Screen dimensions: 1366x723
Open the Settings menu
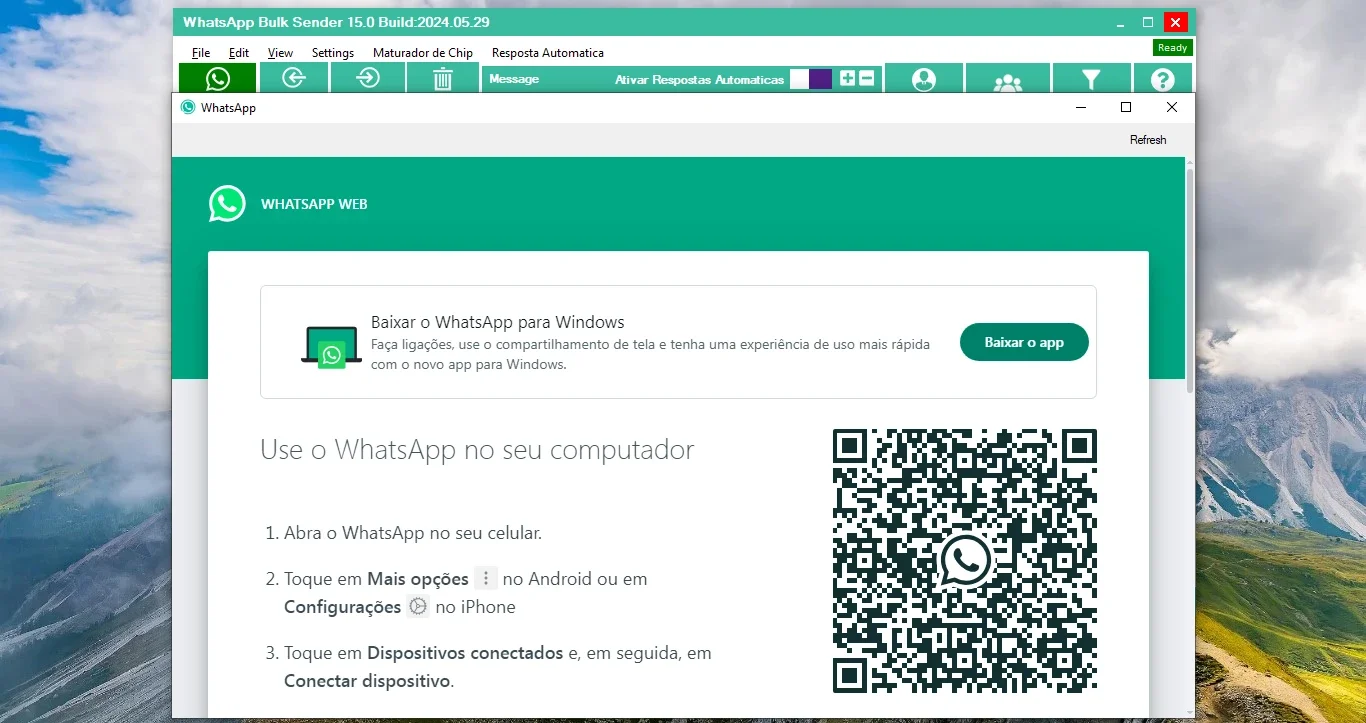pos(333,53)
